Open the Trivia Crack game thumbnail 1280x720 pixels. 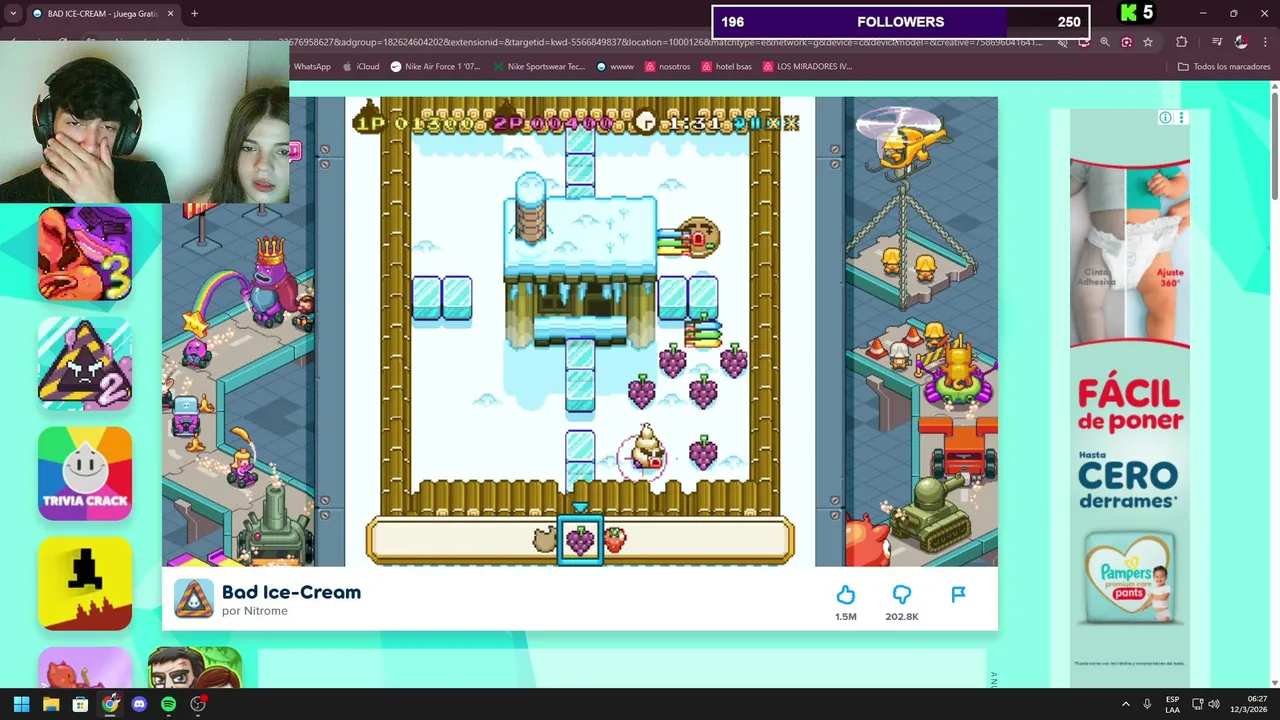click(85, 474)
